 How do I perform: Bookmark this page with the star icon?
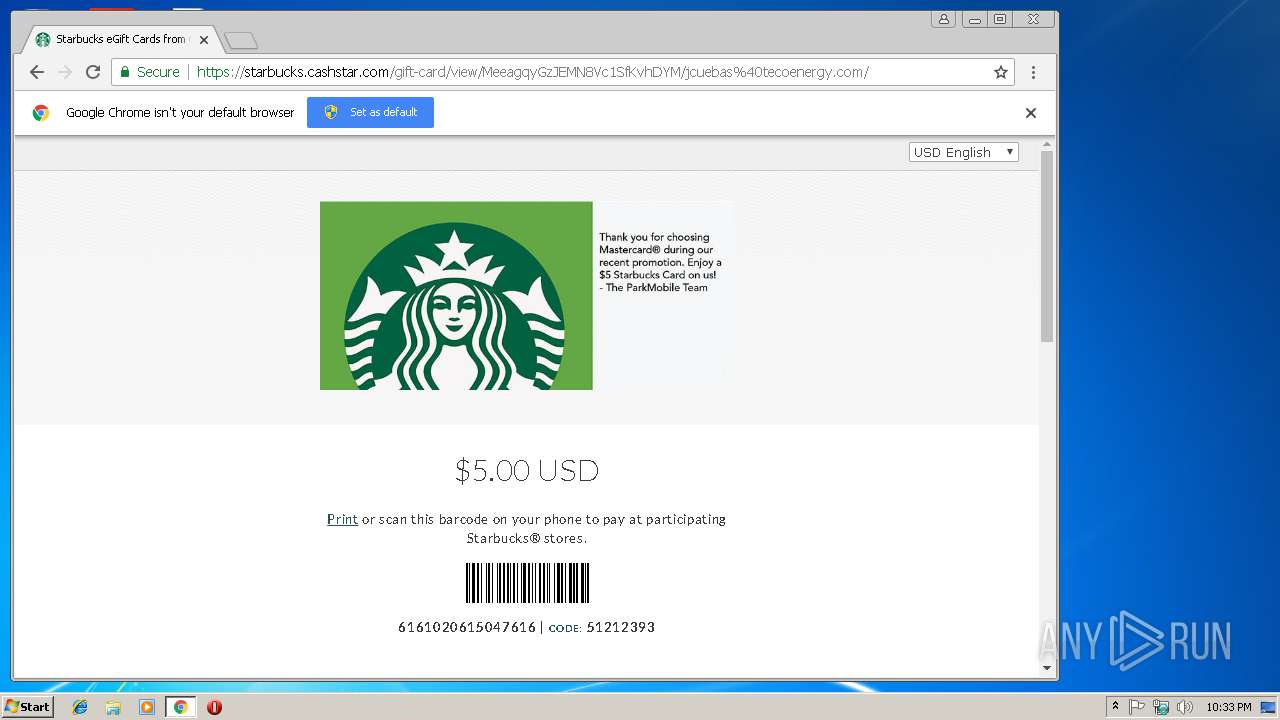[x=1000, y=72]
